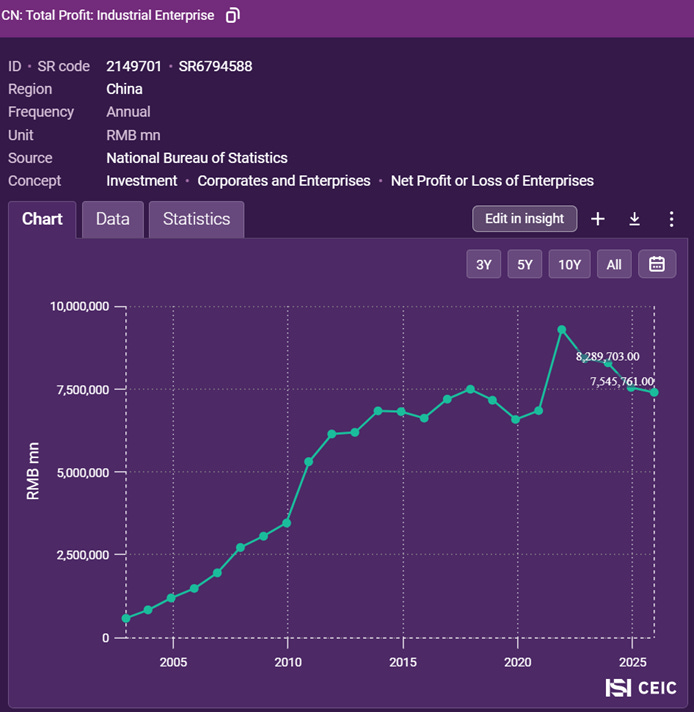Viewport: 694px width, 712px height.
Task: Click the data point above 2010
Action: (287, 523)
